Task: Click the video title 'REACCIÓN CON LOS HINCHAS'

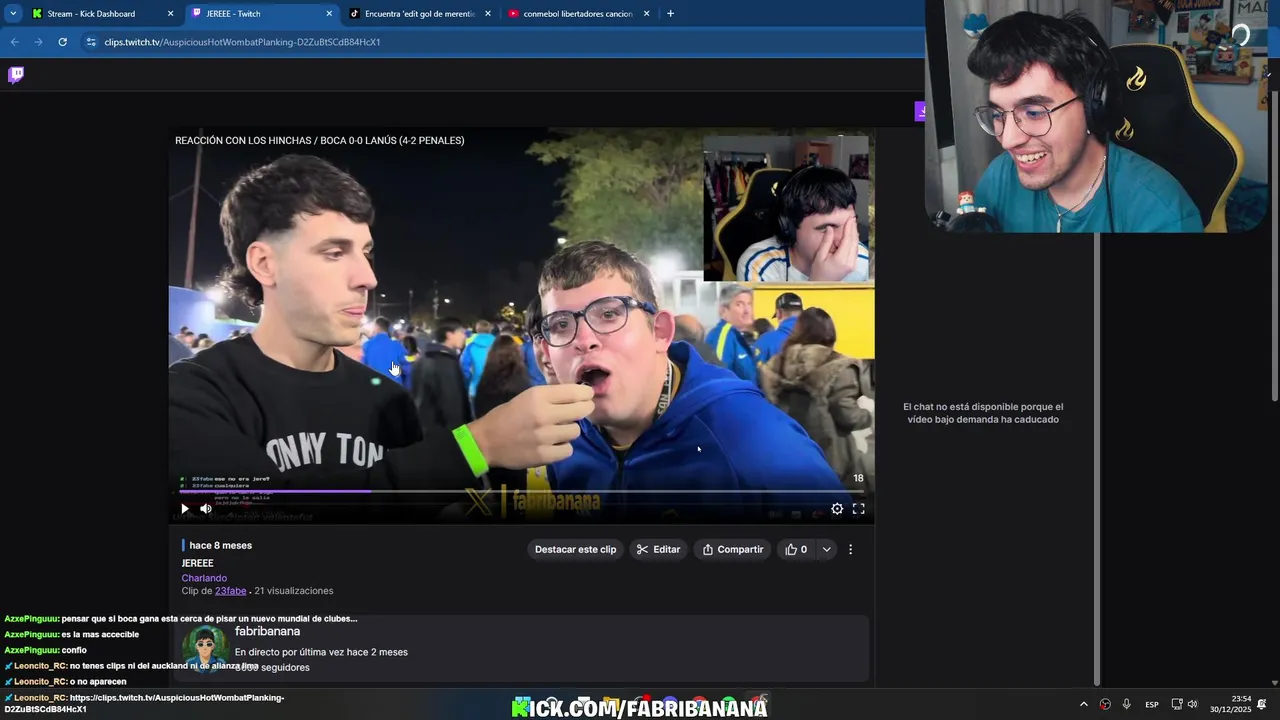Action: pyautogui.click(x=320, y=141)
